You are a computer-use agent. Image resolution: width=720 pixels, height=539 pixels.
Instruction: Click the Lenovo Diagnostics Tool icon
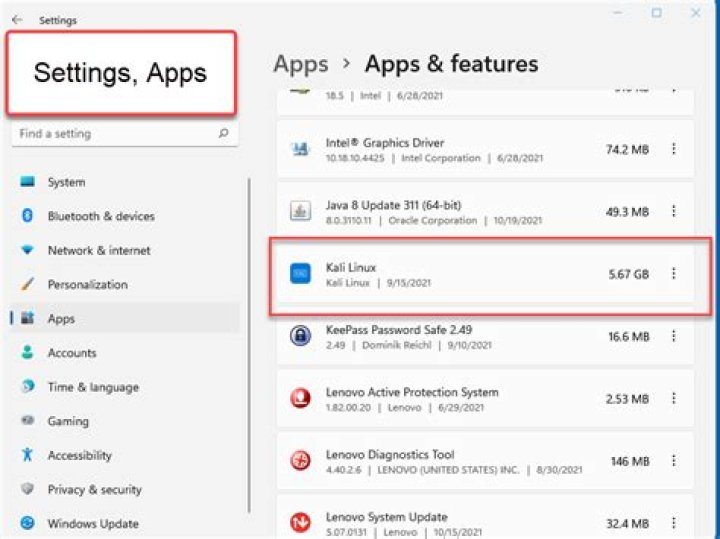pyautogui.click(x=300, y=460)
